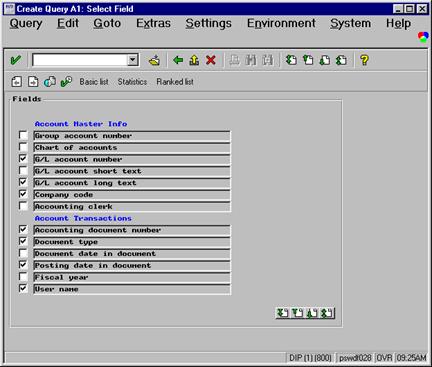
Task: Open the Goto menu
Action: [x=107, y=23]
